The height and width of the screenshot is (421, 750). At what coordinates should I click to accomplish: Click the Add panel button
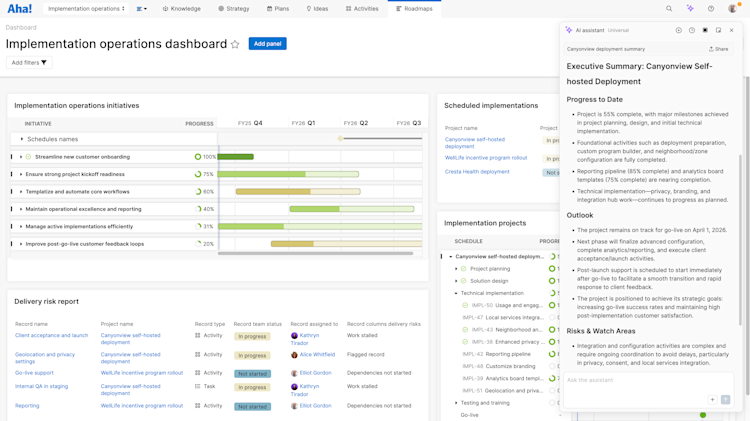[x=267, y=44]
